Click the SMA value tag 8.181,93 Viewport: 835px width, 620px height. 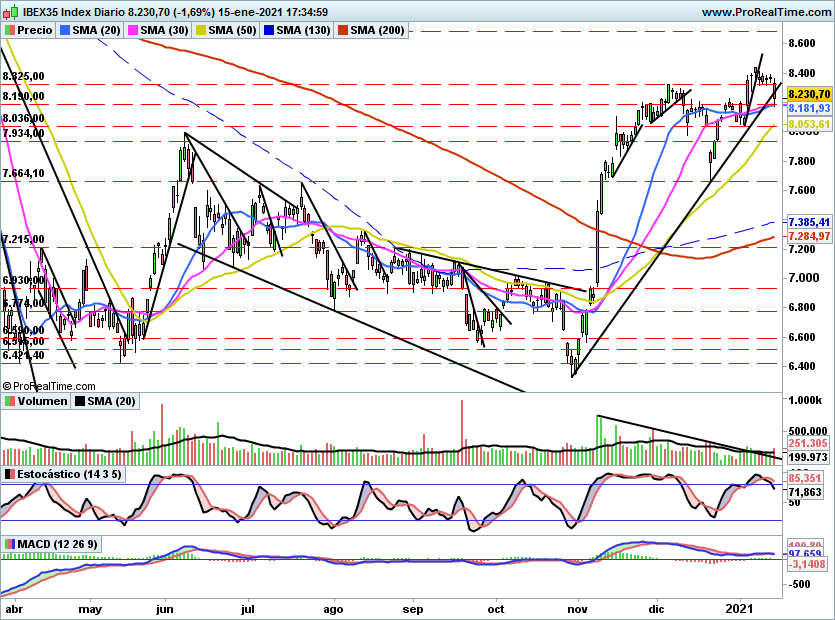(x=809, y=108)
